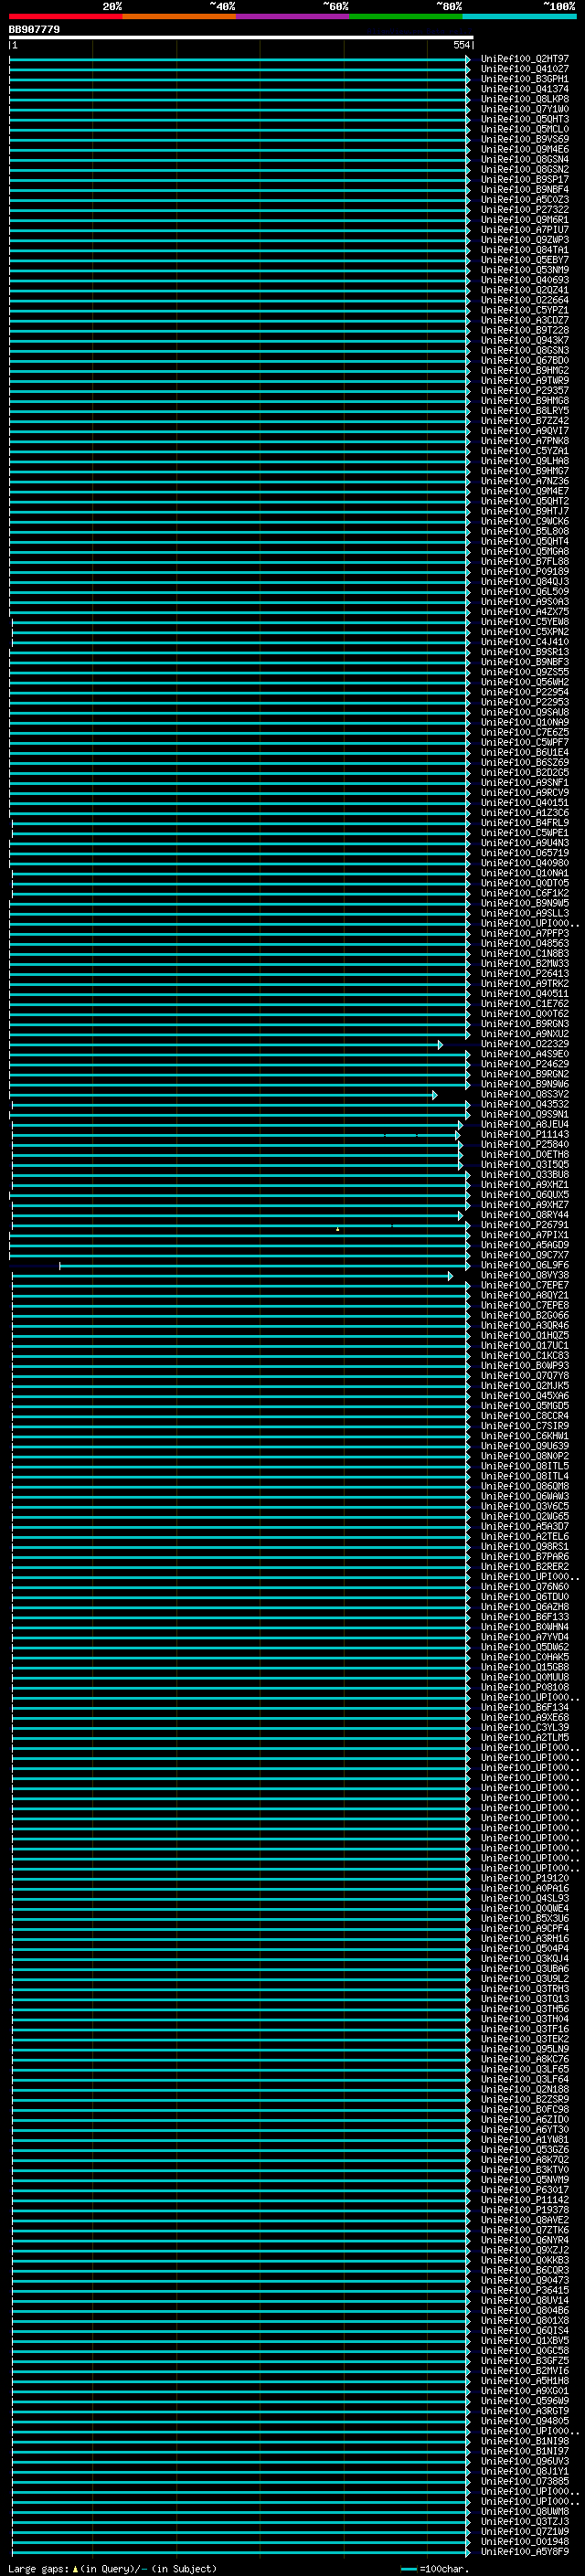
Task: Click the UniRef100_Q3TZJ3 hit label
Action: pos(525,2521)
